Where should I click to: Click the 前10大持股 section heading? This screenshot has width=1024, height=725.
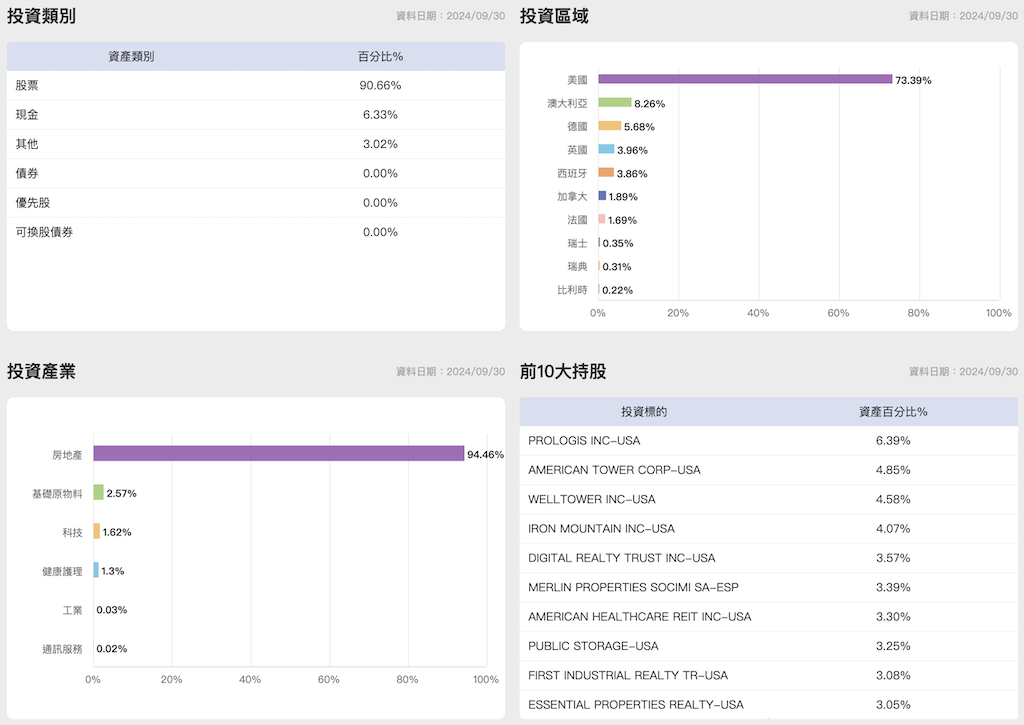coord(563,372)
